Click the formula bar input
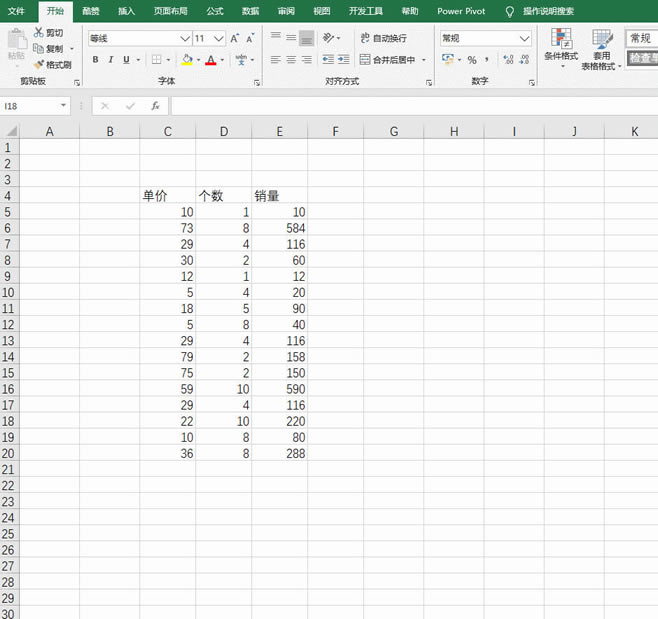The width and height of the screenshot is (658, 619). click(415, 106)
